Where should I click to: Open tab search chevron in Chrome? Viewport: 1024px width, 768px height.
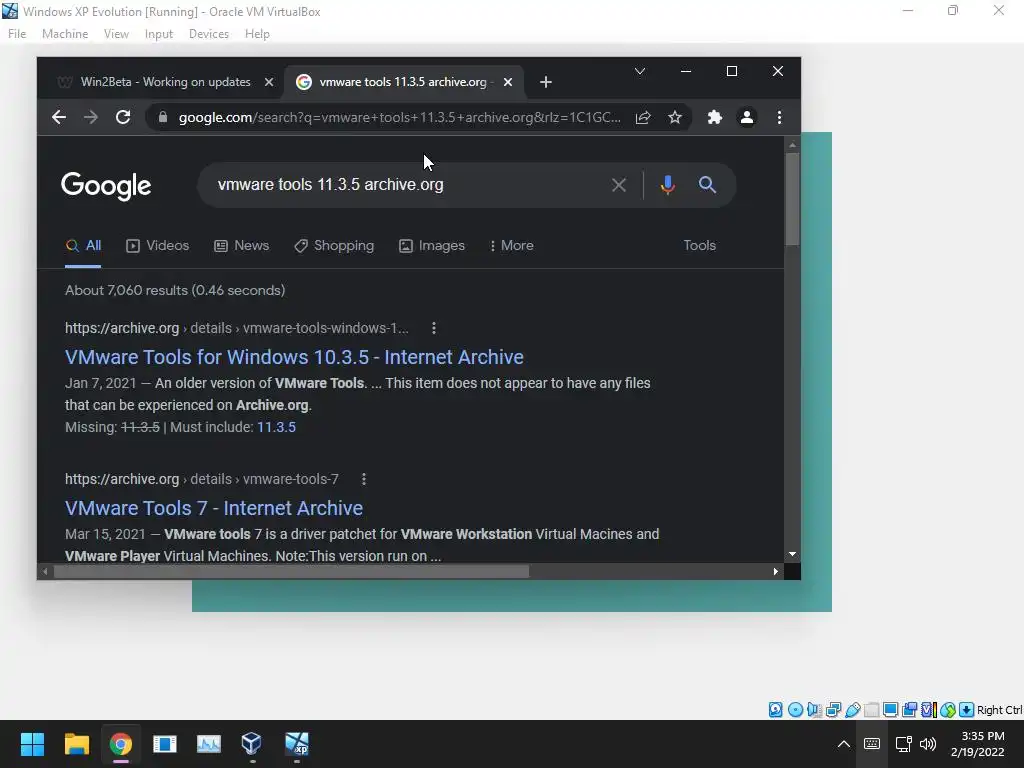(640, 71)
